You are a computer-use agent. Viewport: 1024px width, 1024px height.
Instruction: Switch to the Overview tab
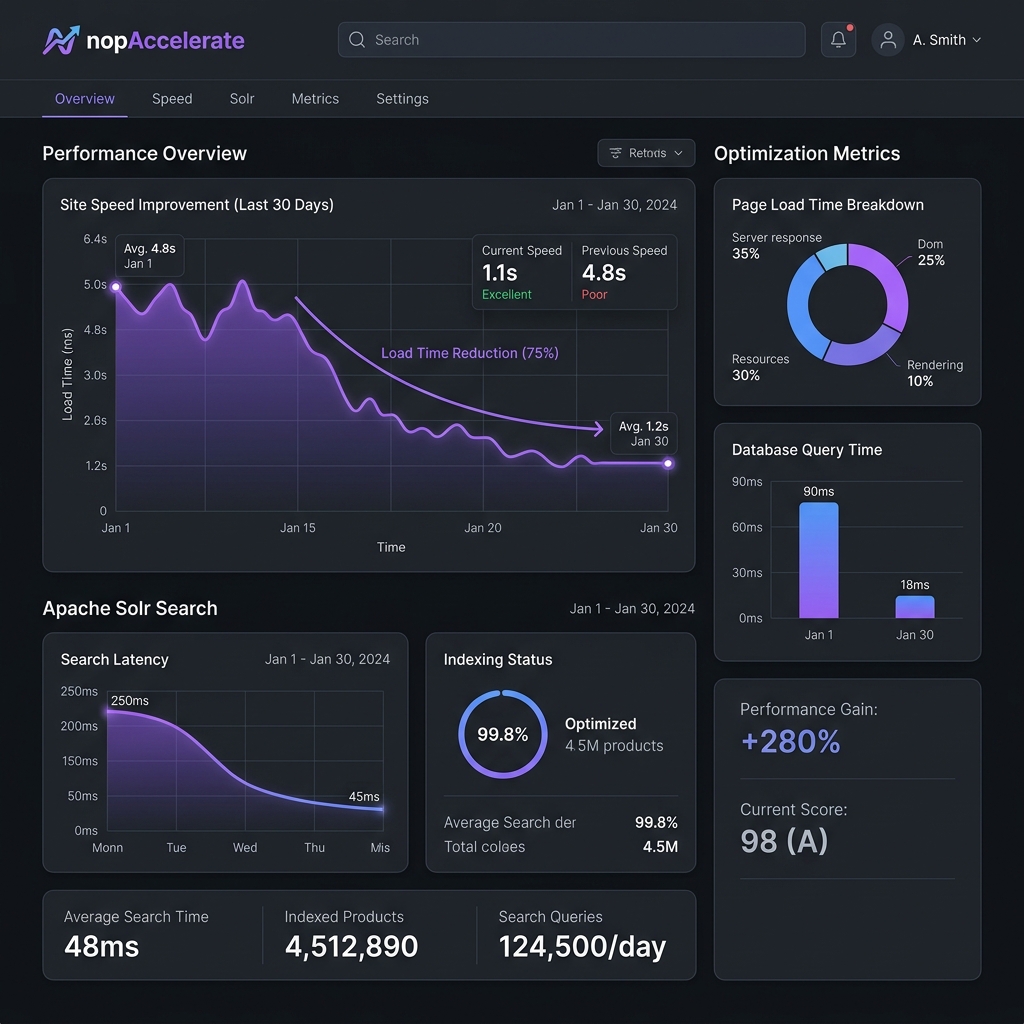pos(85,99)
